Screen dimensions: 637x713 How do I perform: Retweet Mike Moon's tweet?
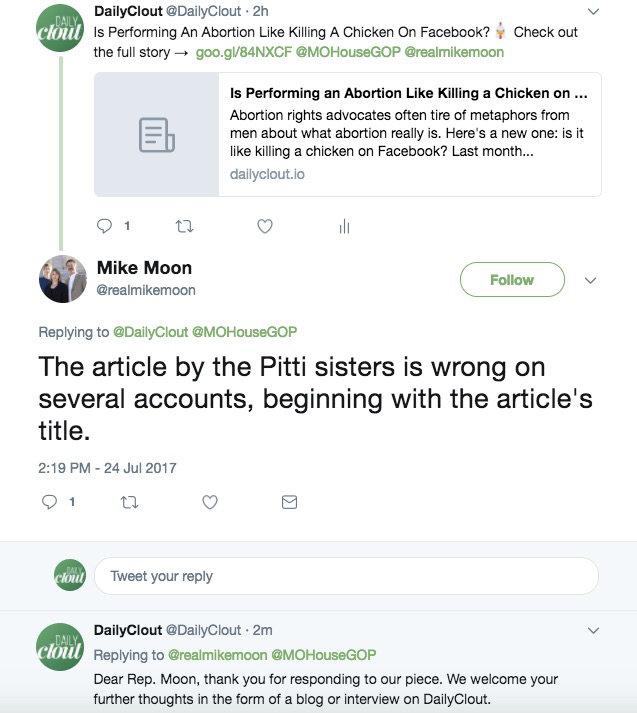[x=129, y=502]
